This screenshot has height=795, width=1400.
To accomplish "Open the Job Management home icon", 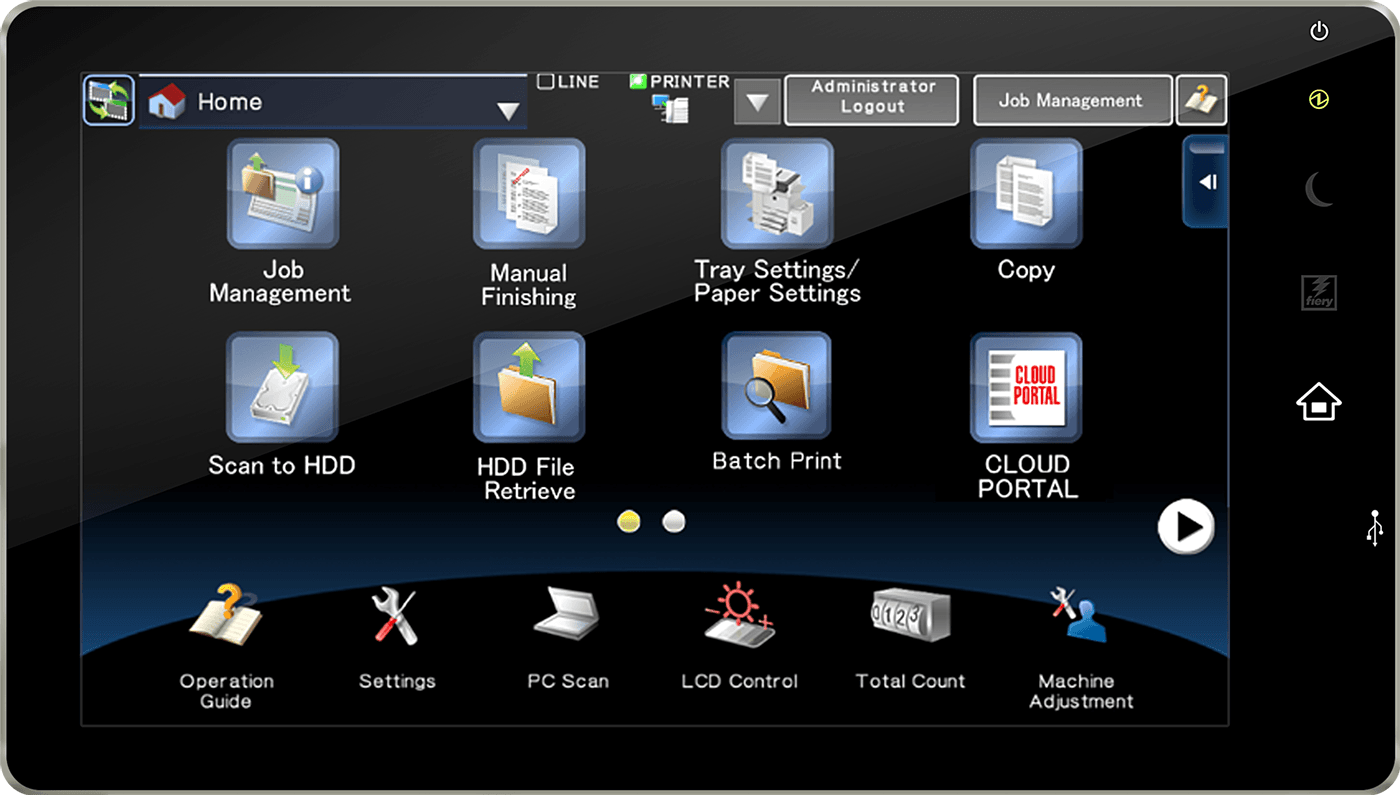I will [283, 194].
